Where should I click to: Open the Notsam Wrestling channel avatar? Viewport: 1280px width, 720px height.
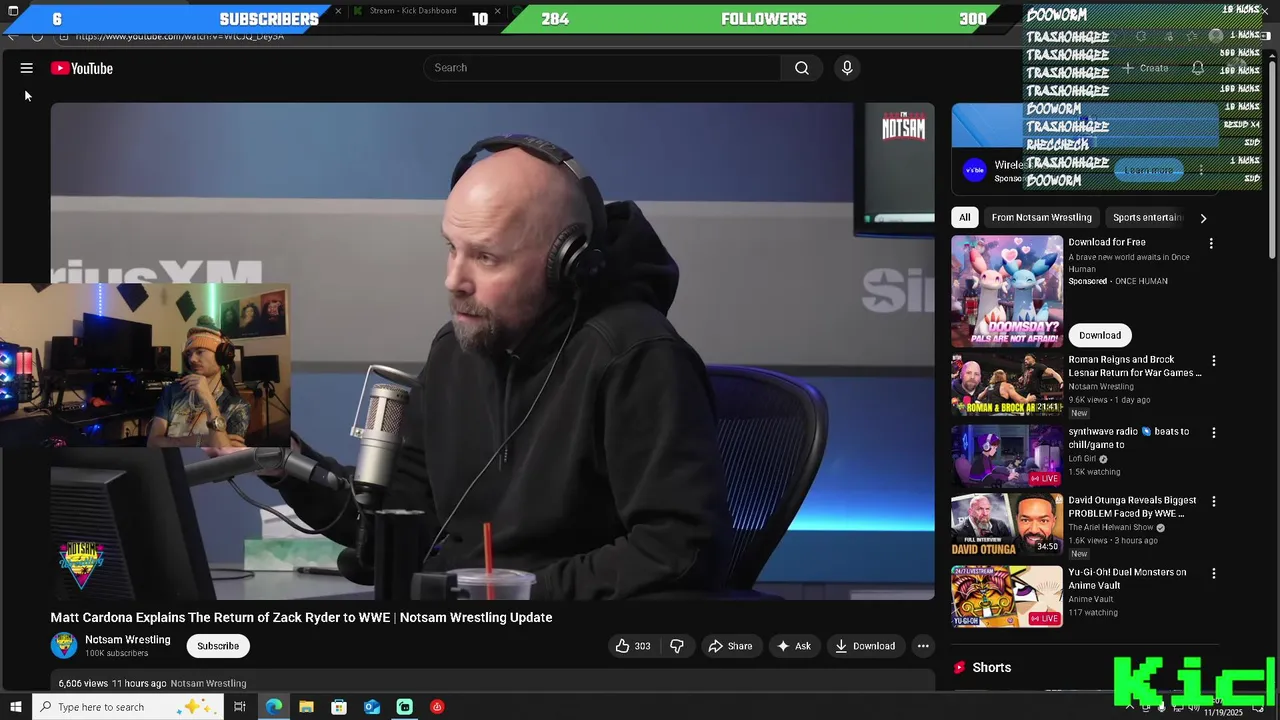64,645
